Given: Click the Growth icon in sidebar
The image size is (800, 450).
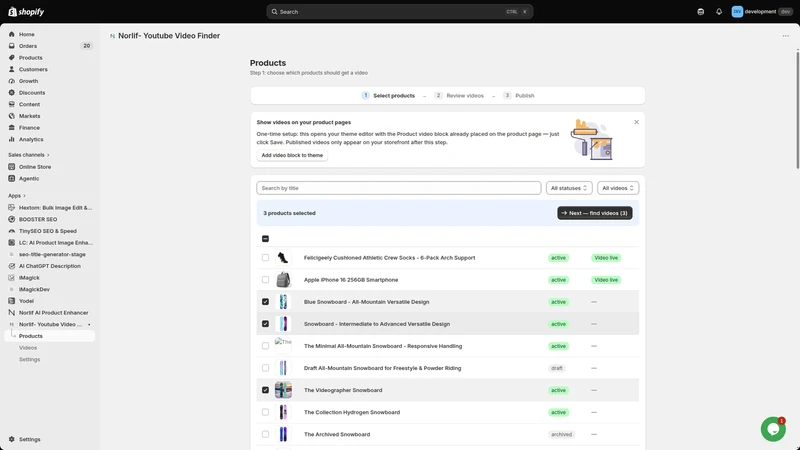Looking at the screenshot, I should pyautogui.click(x=12, y=81).
